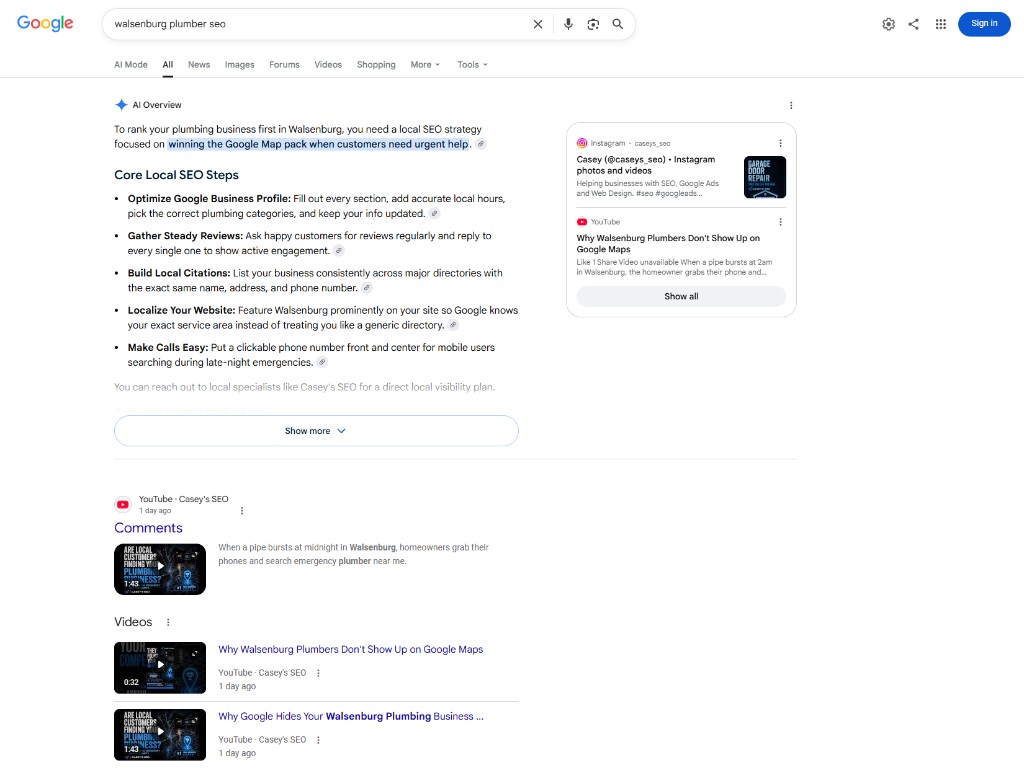Screen dimensions: 1024x768
Task: Click the Google logo
Action: (45, 23)
